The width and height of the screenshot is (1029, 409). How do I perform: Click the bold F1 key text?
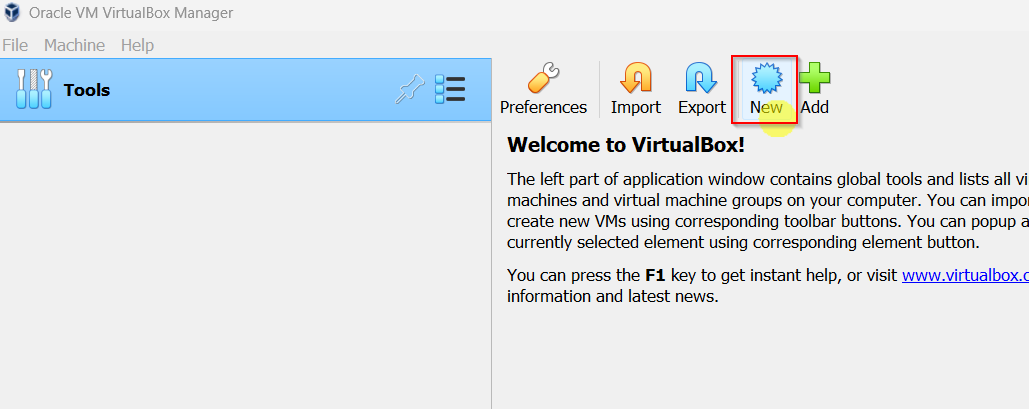(x=656, y=275)
